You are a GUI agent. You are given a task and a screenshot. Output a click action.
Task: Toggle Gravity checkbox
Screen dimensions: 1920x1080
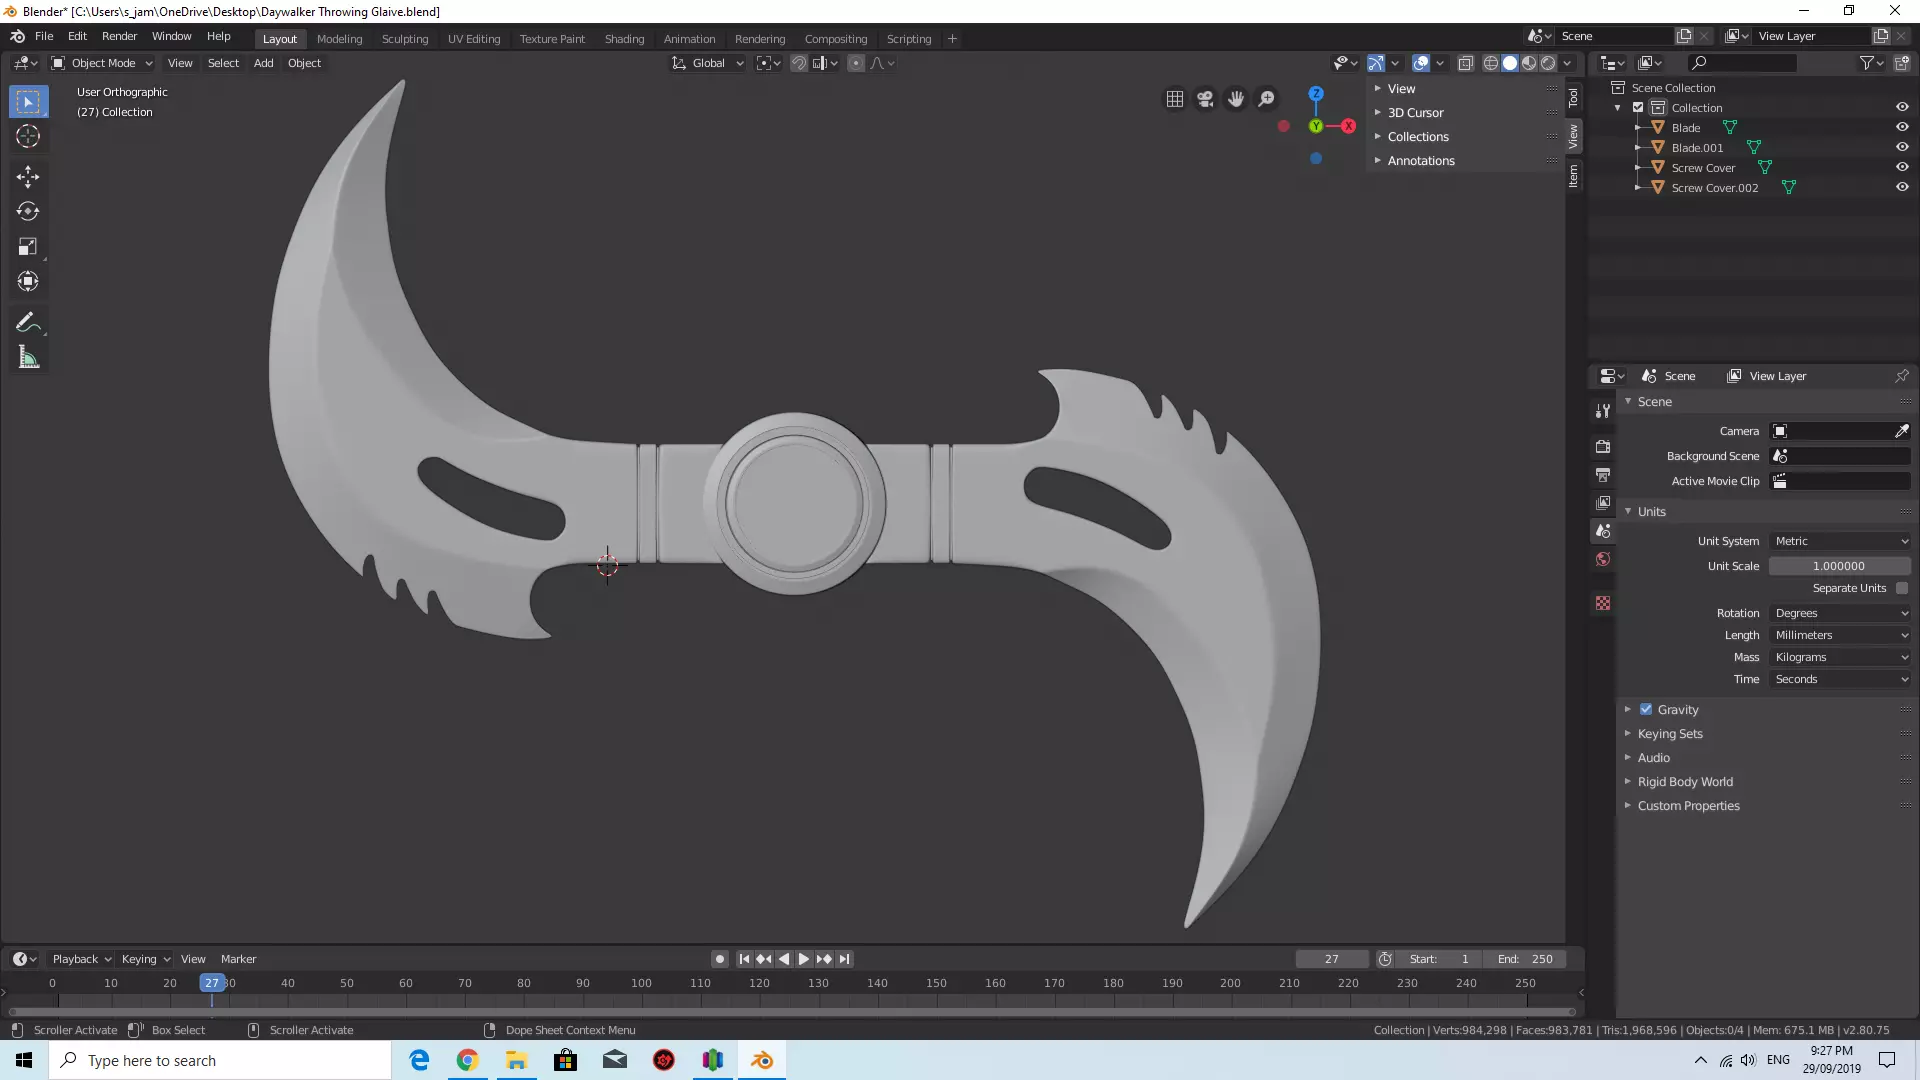pos(1646,709)
